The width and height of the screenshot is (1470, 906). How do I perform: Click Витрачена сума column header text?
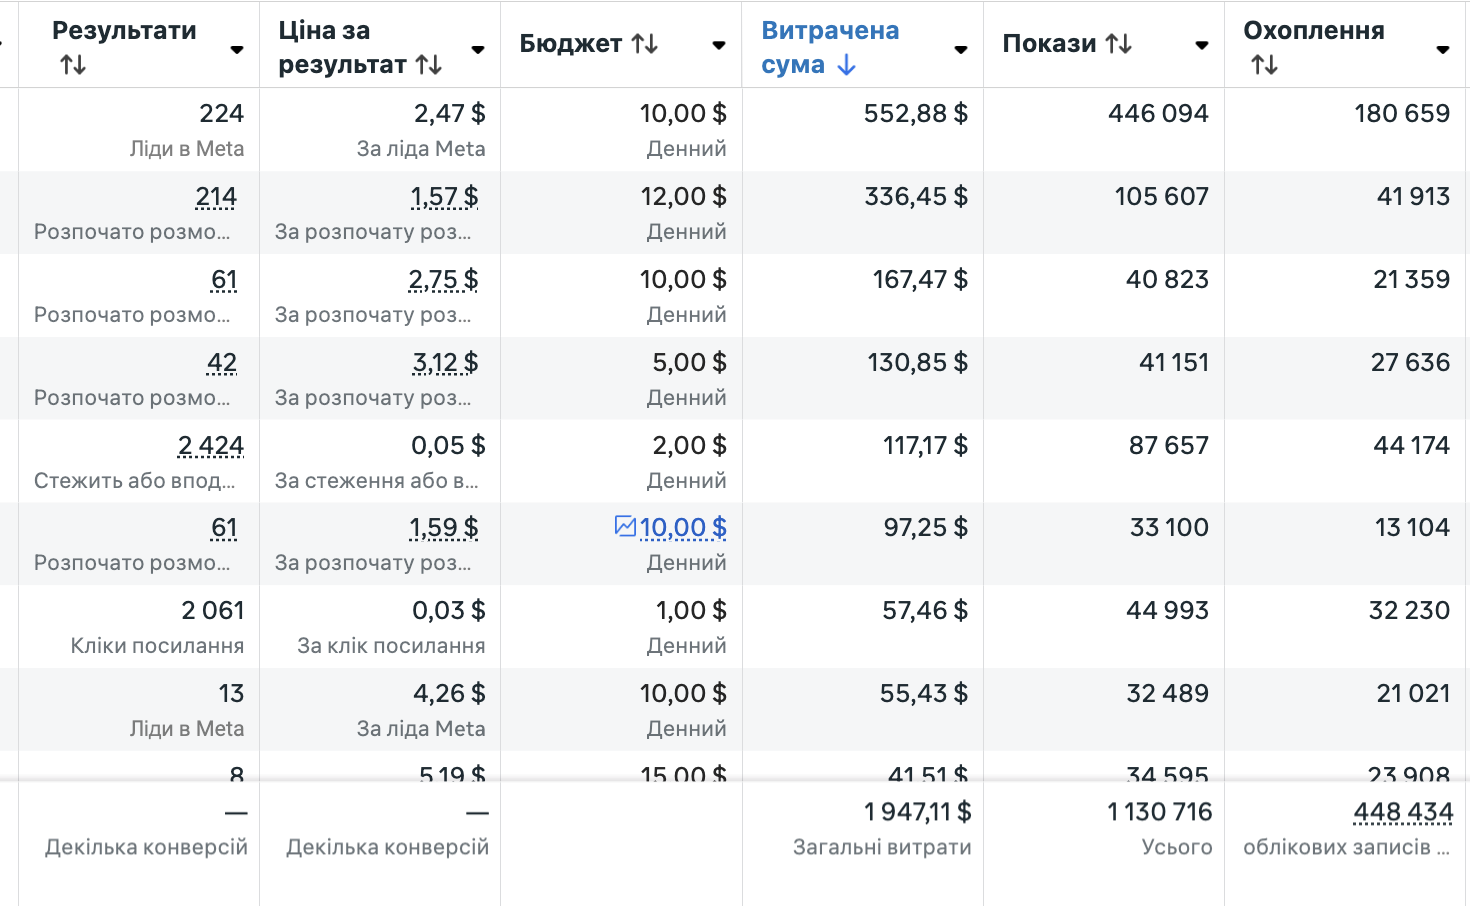[x=830, y=47]
